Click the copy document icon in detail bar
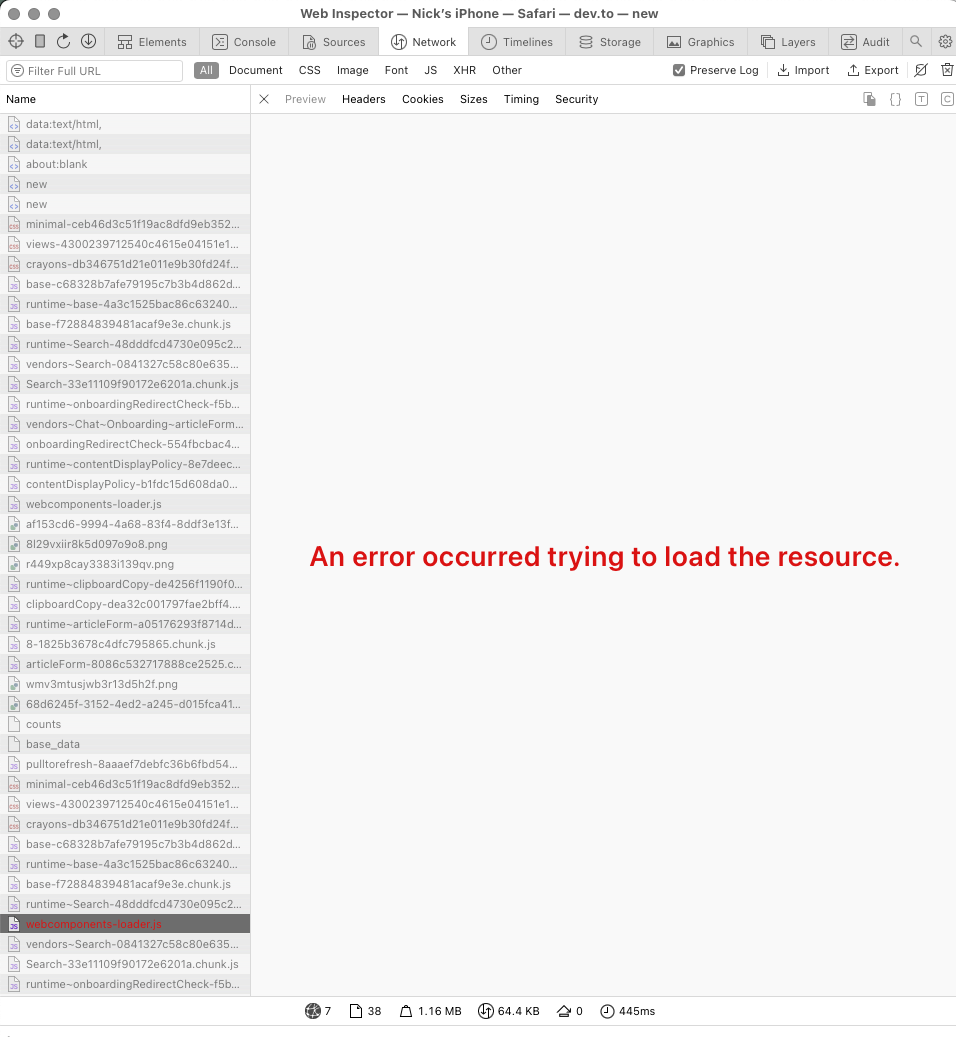The image size is (956, 1037). pyautogui.click(x=869, y=99)
